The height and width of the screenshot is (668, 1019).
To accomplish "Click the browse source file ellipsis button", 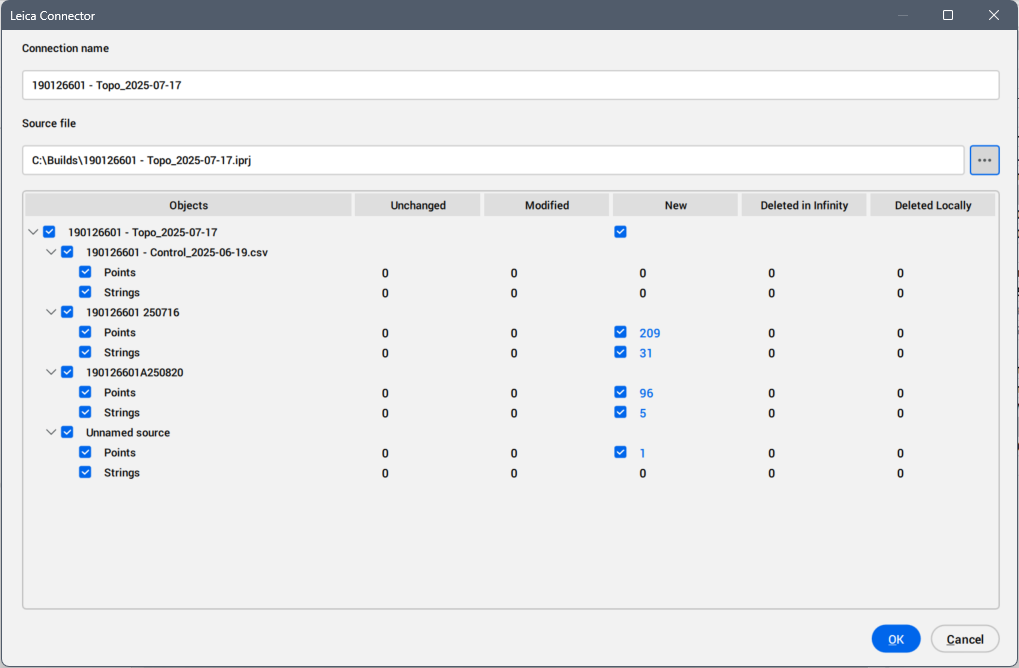I will coord(984,160).
